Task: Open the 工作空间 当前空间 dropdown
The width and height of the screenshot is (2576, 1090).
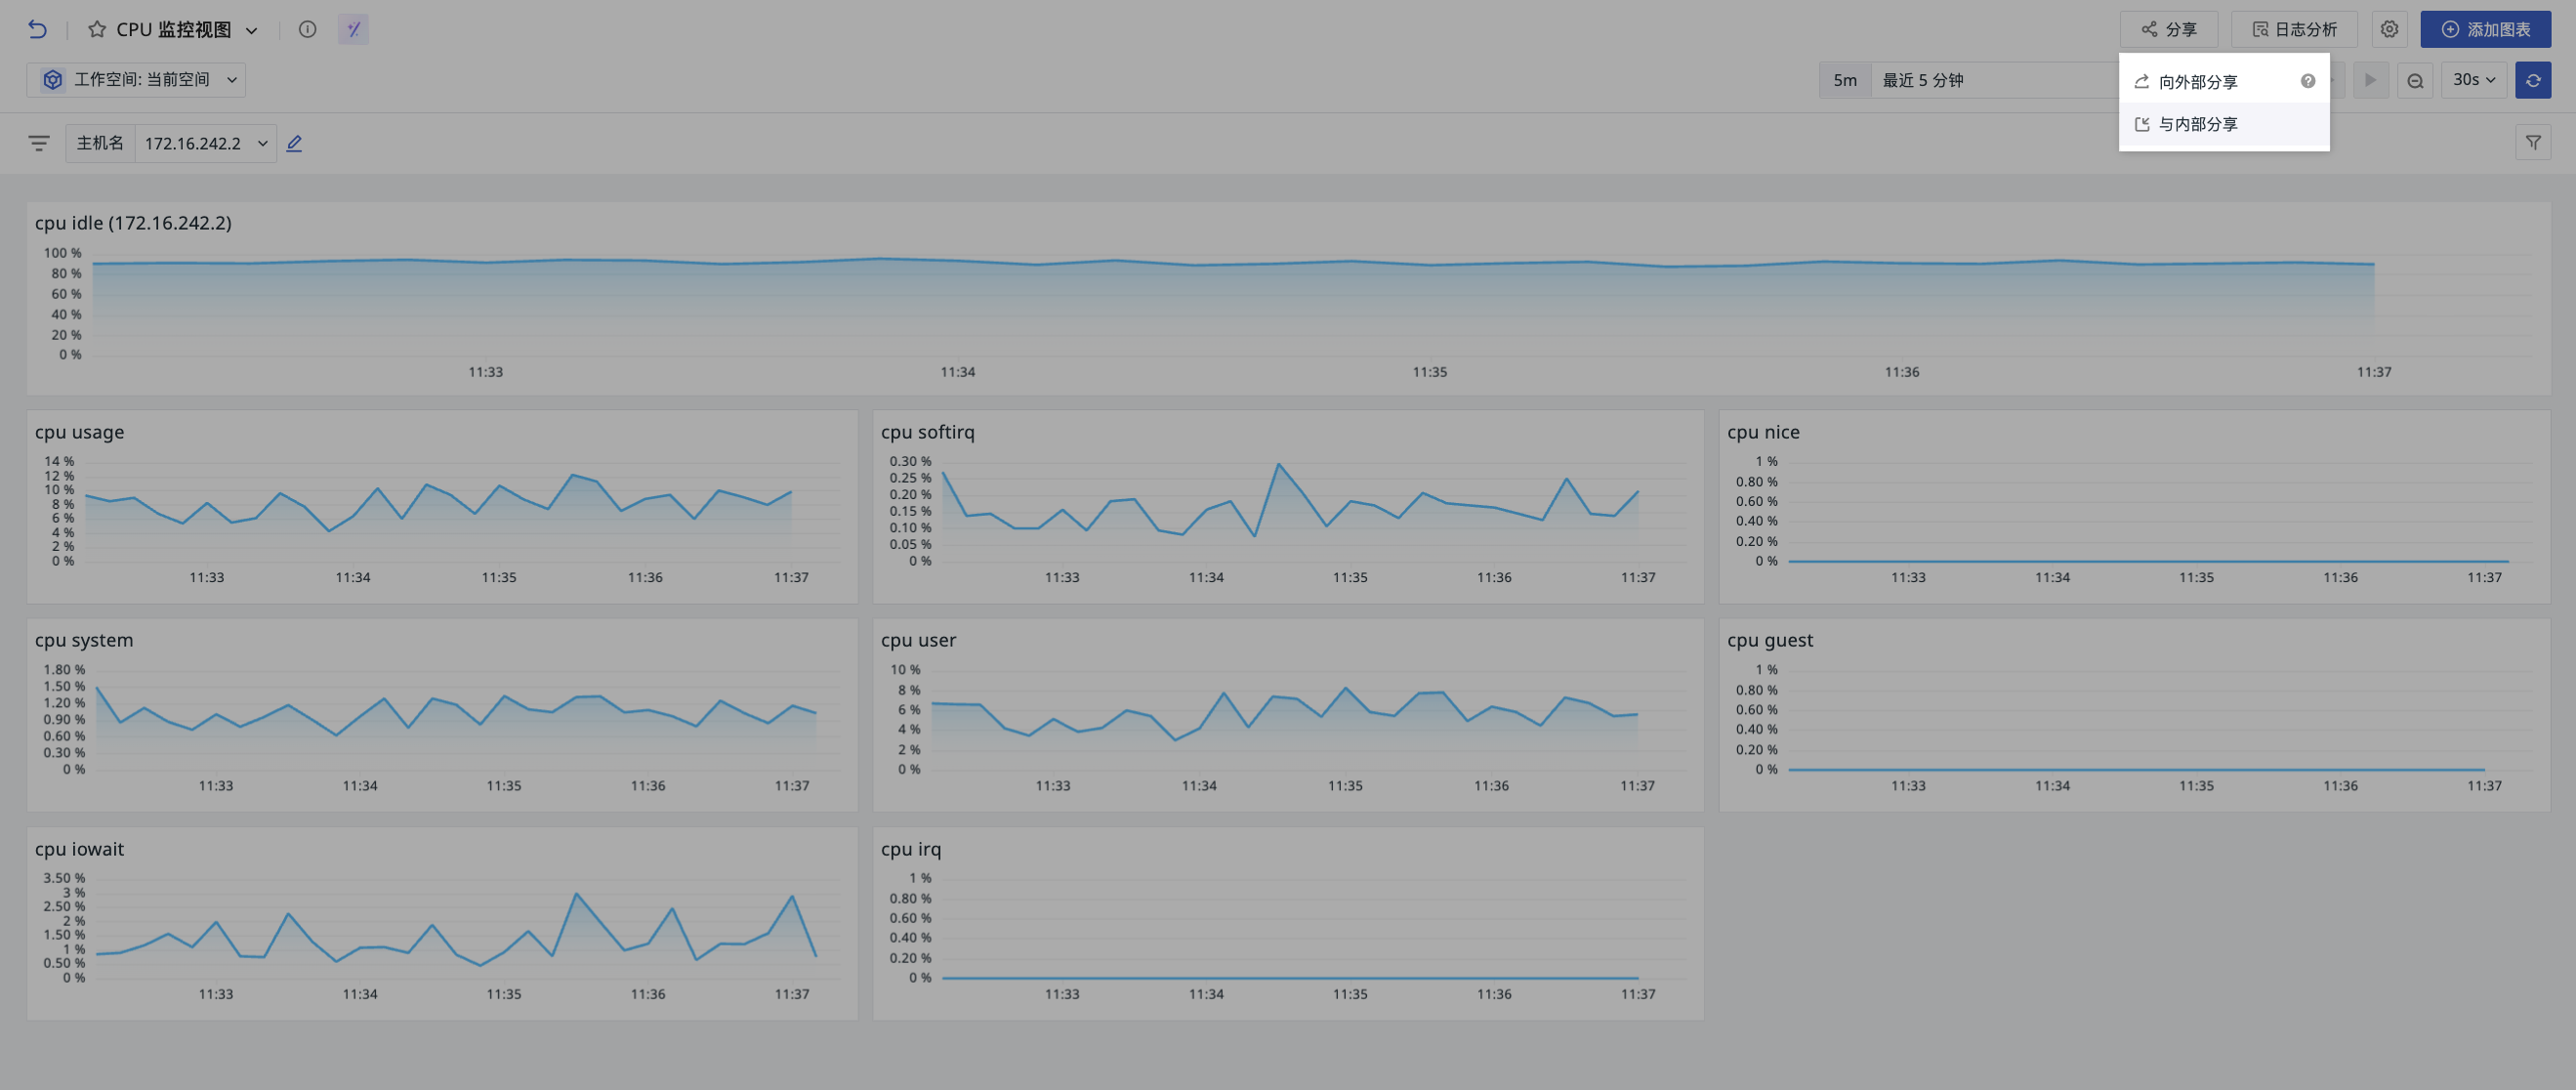Action: coord(137,80)
